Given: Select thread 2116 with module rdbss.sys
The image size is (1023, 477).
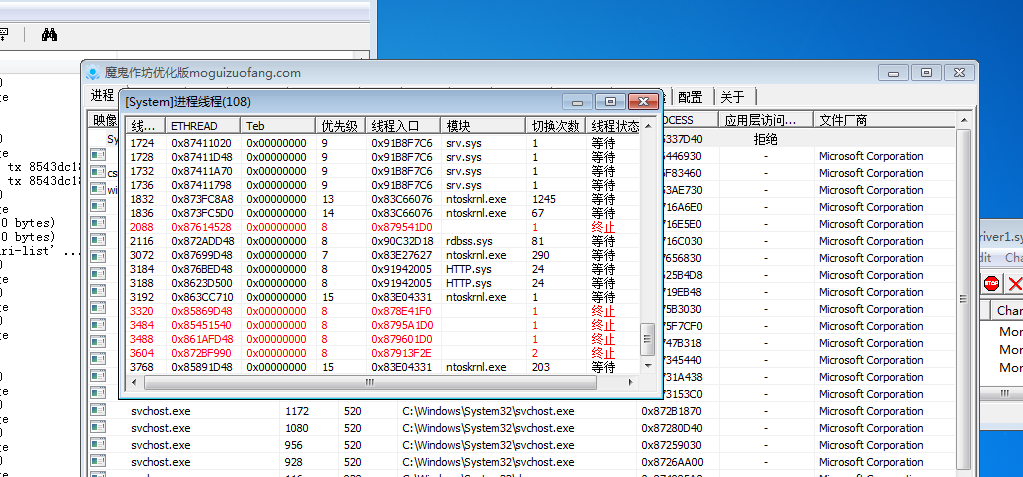Looking at the screenshot, I should click(x=384, y=241).
